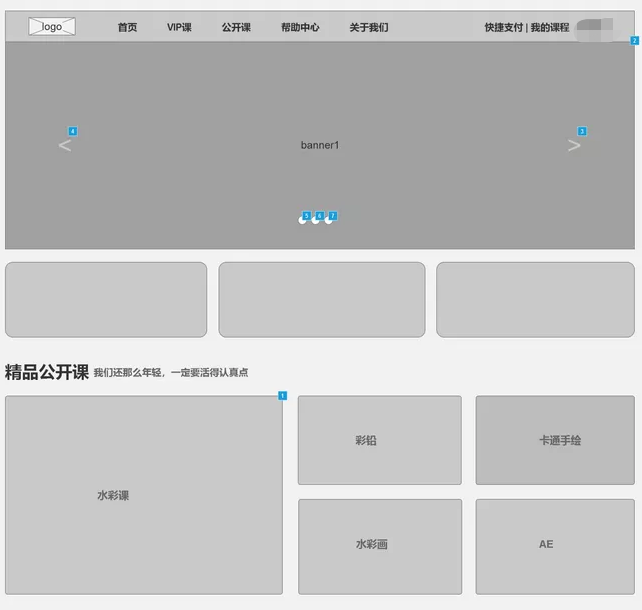Click subtitle 我们还那么年轻，一定要活得认真点
Screen dimensions: 642x610
tap(171, 373)
